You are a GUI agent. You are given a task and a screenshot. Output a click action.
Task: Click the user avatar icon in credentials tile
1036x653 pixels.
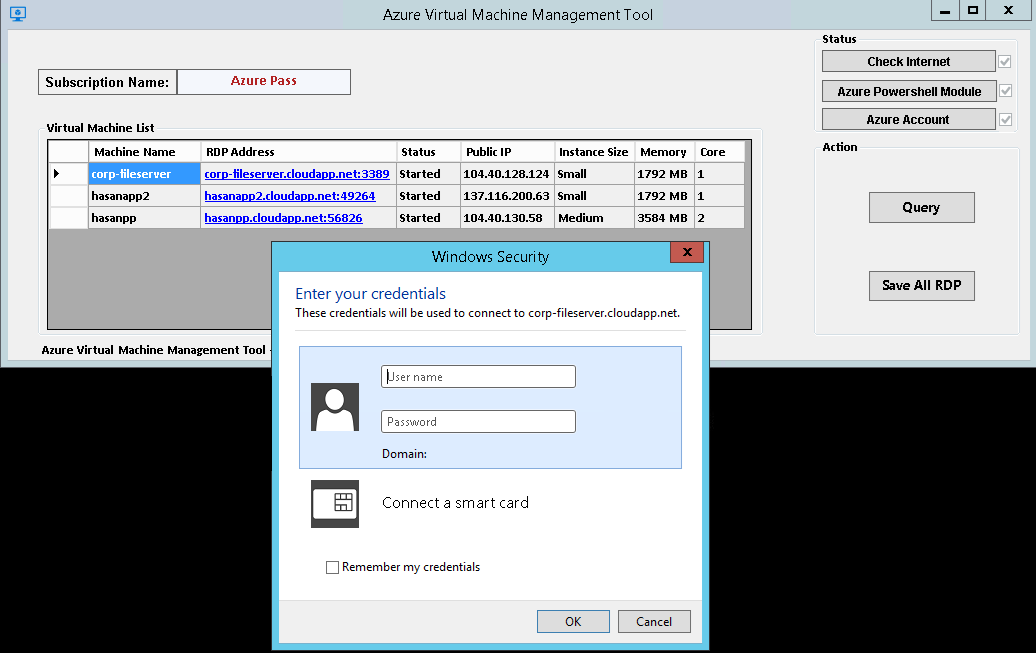[335, 407]
